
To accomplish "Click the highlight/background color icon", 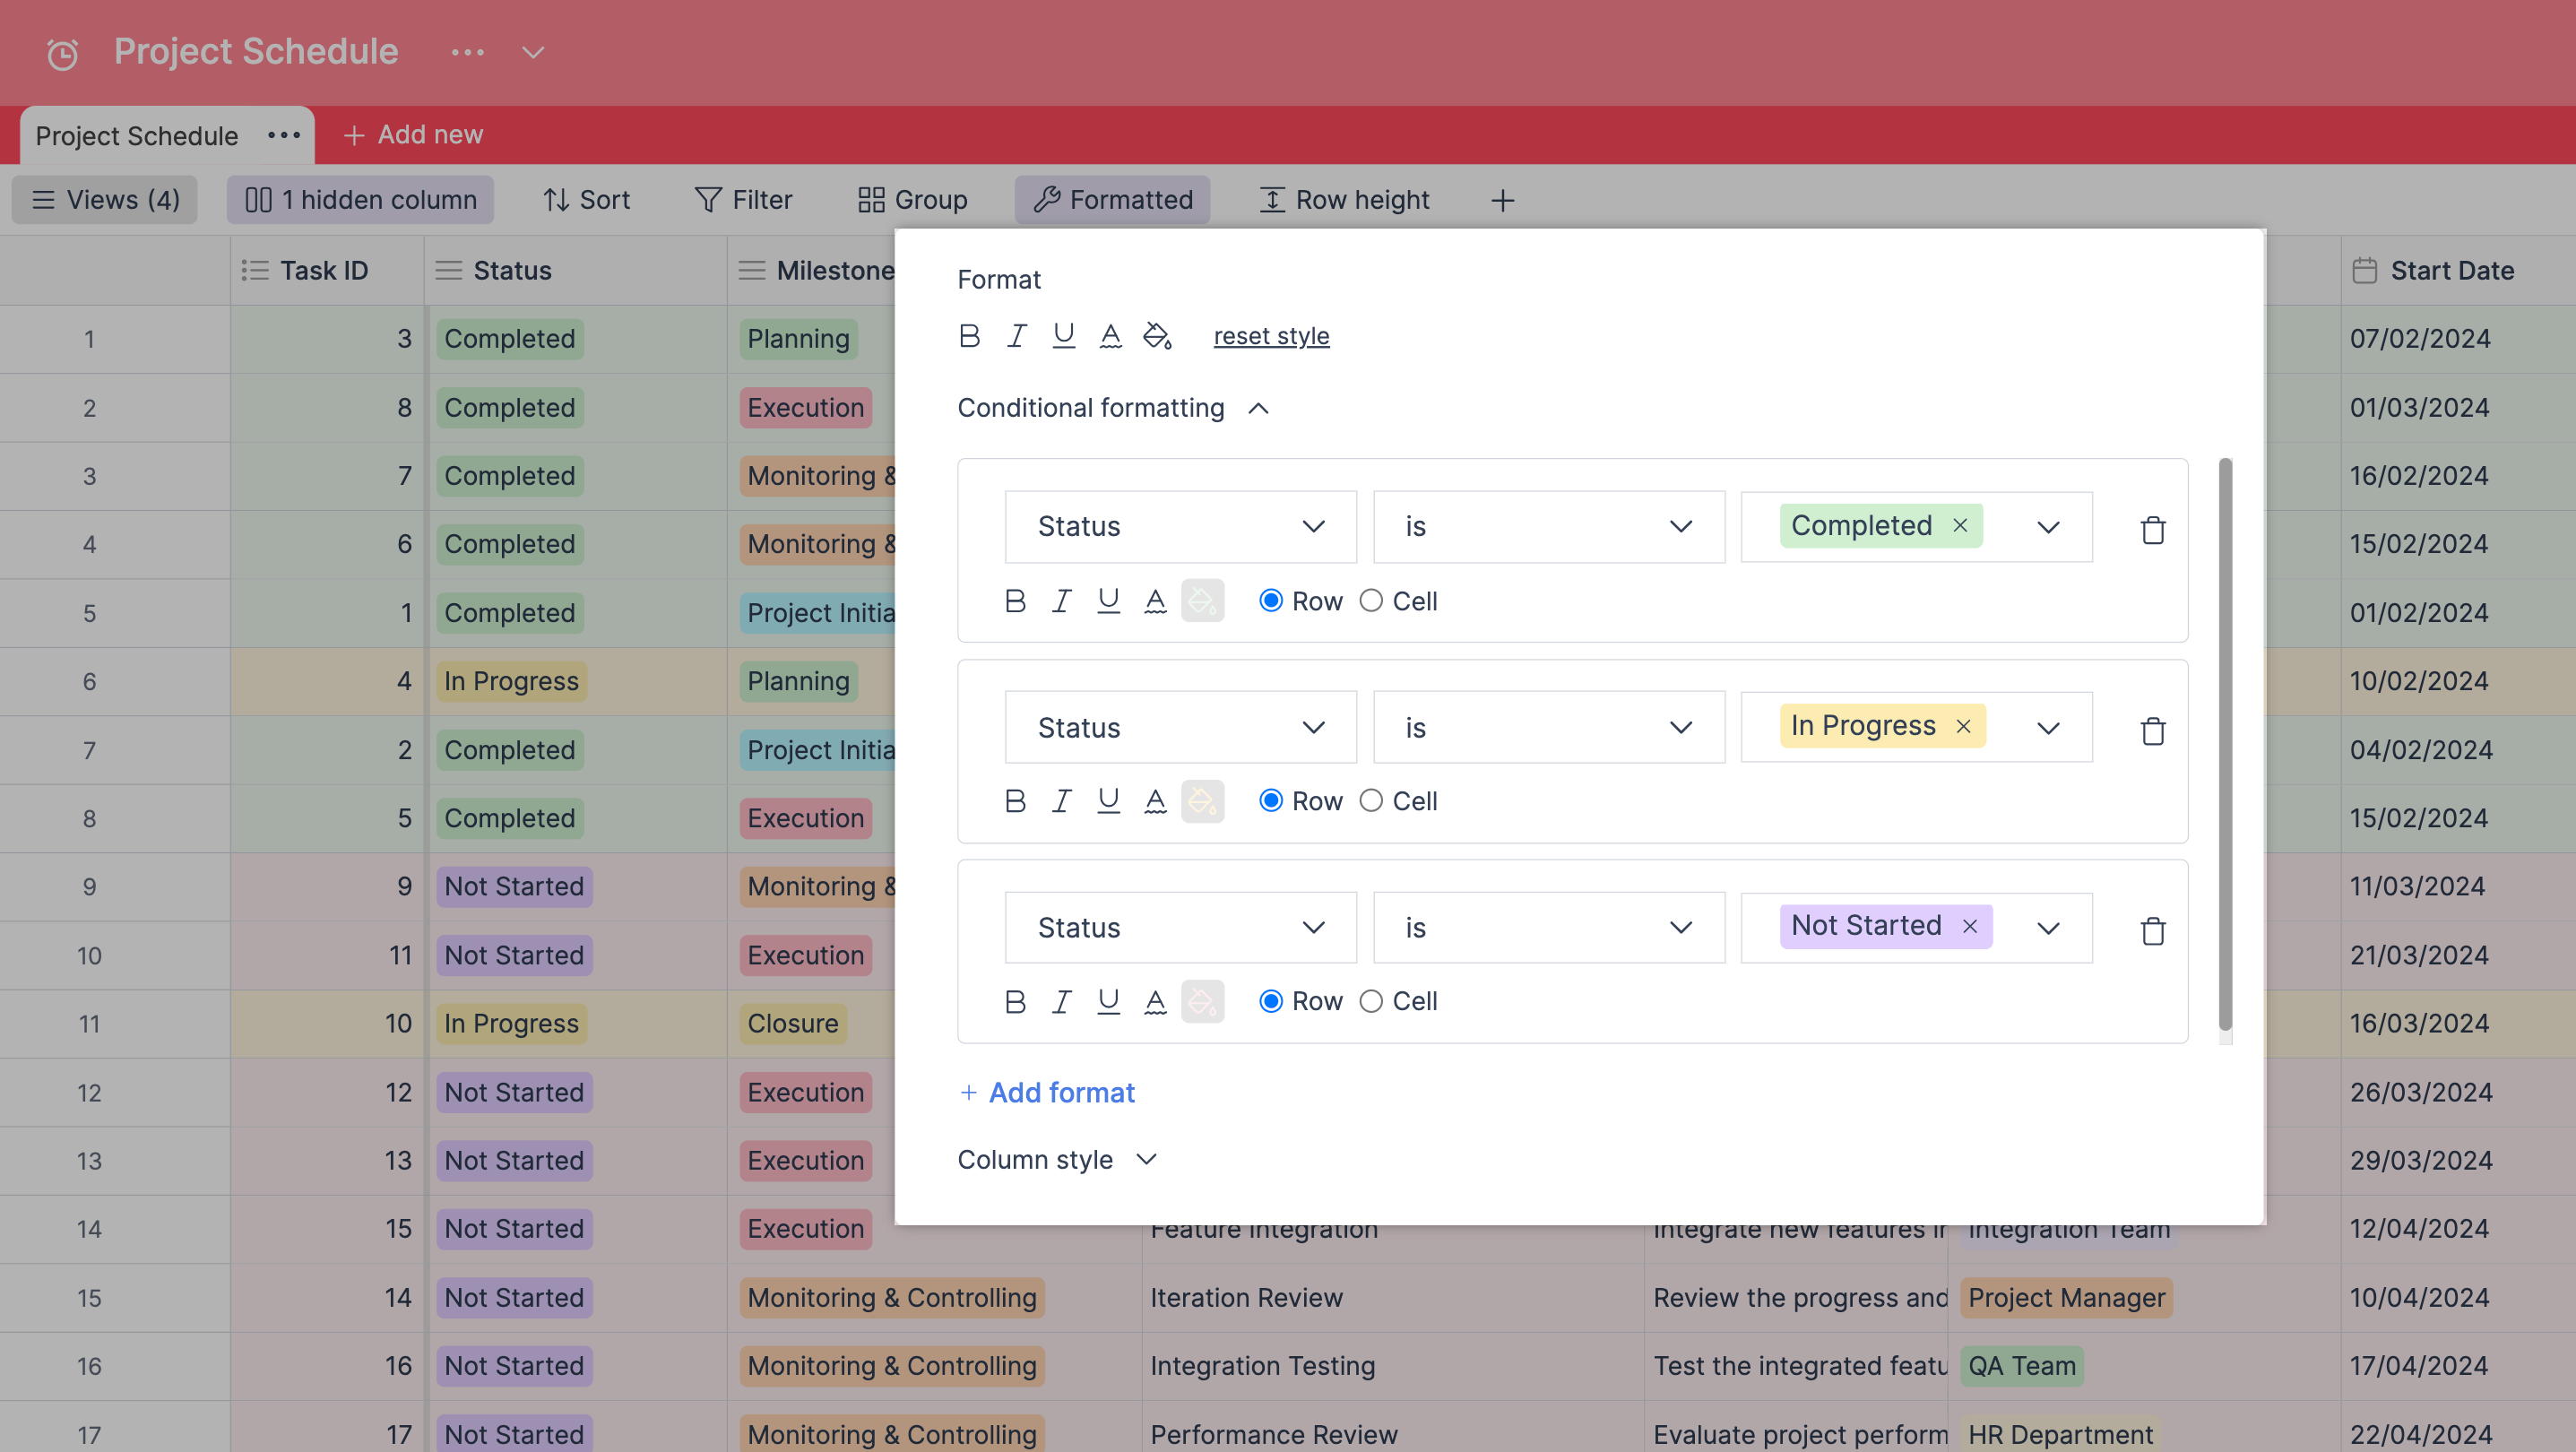I will point(1155,334).
